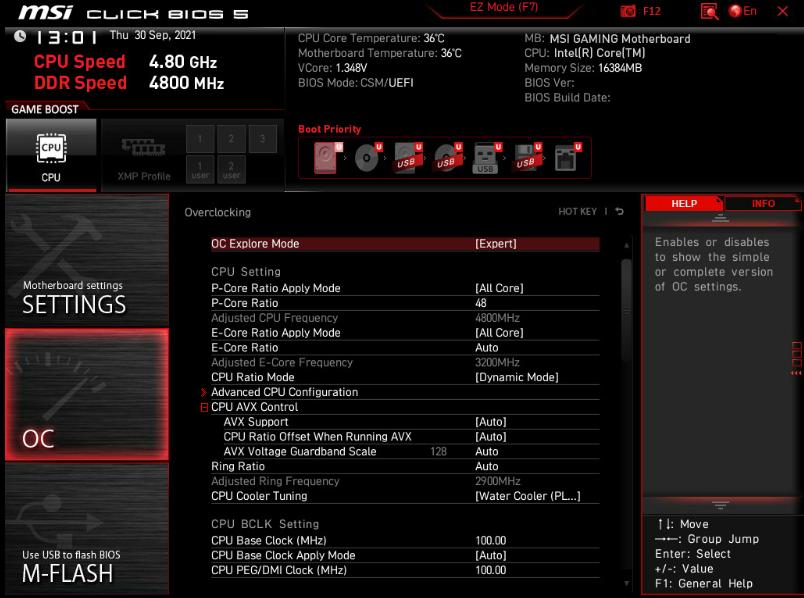Open the OC Explore Mode Expert dropdown

(496, 244)
